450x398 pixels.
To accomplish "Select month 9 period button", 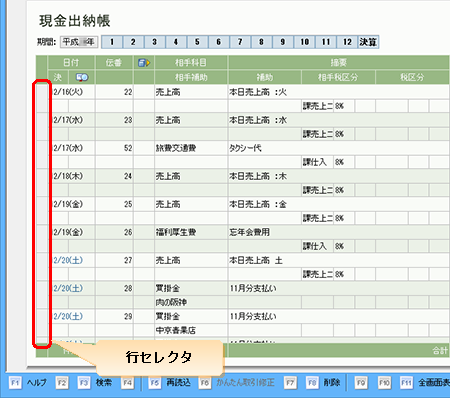I will [282, 42].
